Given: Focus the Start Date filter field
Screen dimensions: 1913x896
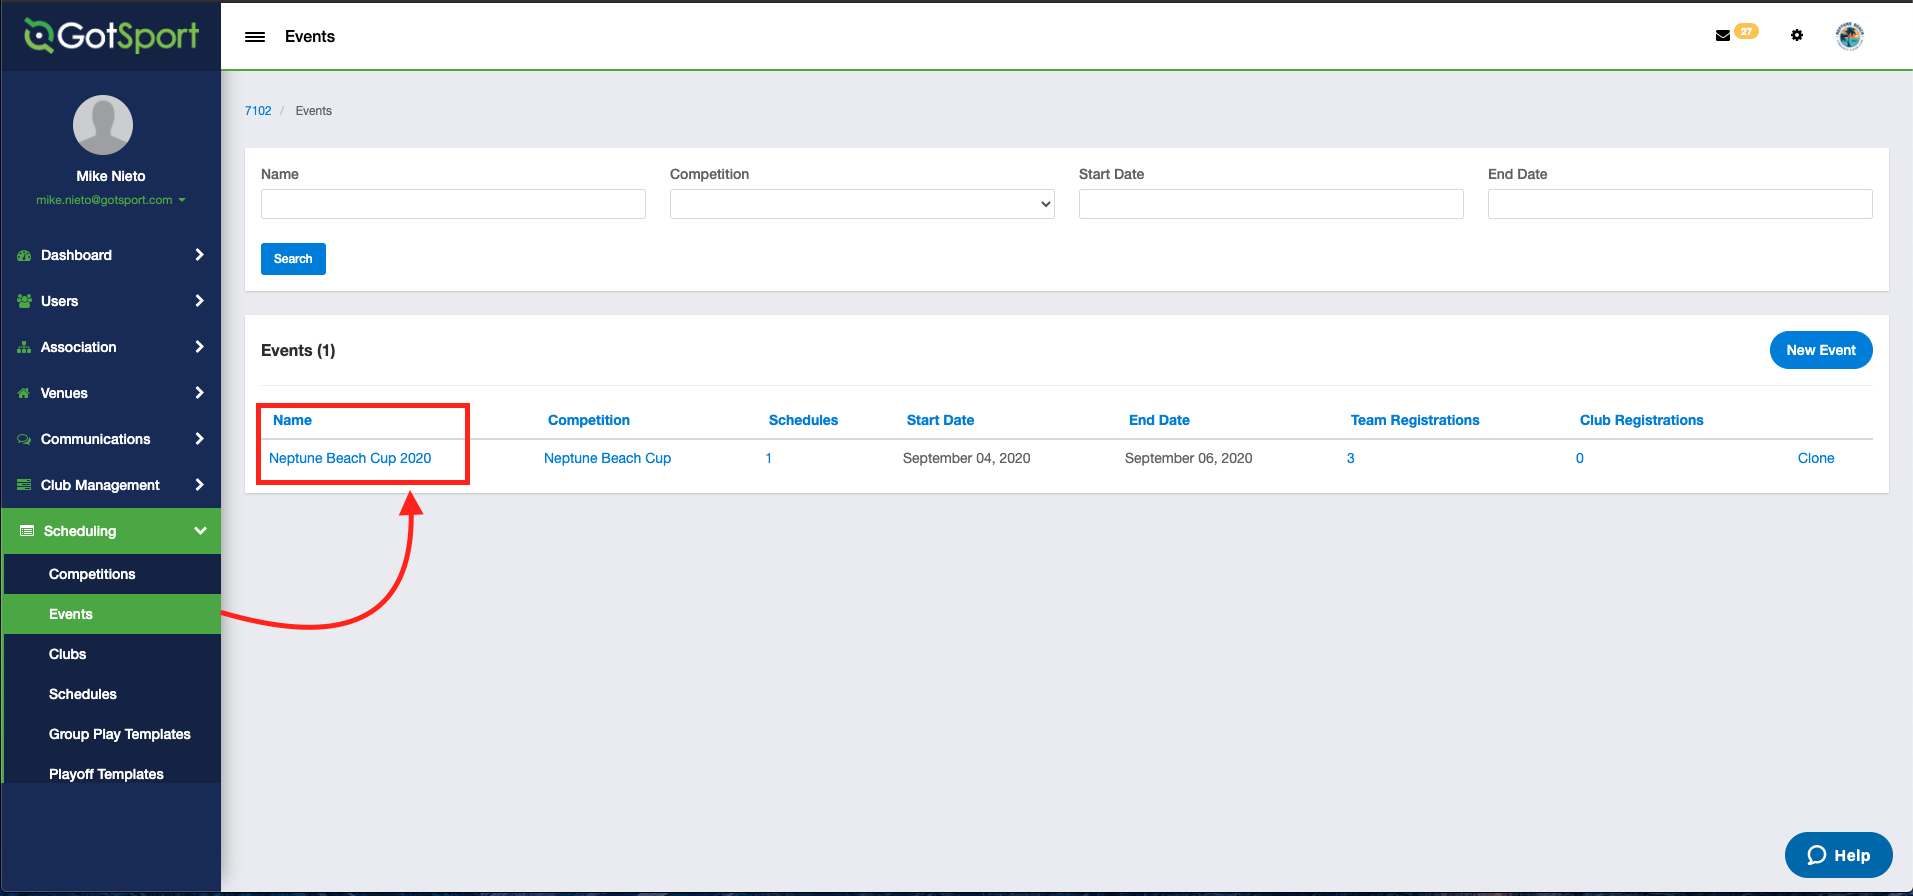Looking at the screenshot, I should pyautogui.click(x=1271, y=204).
